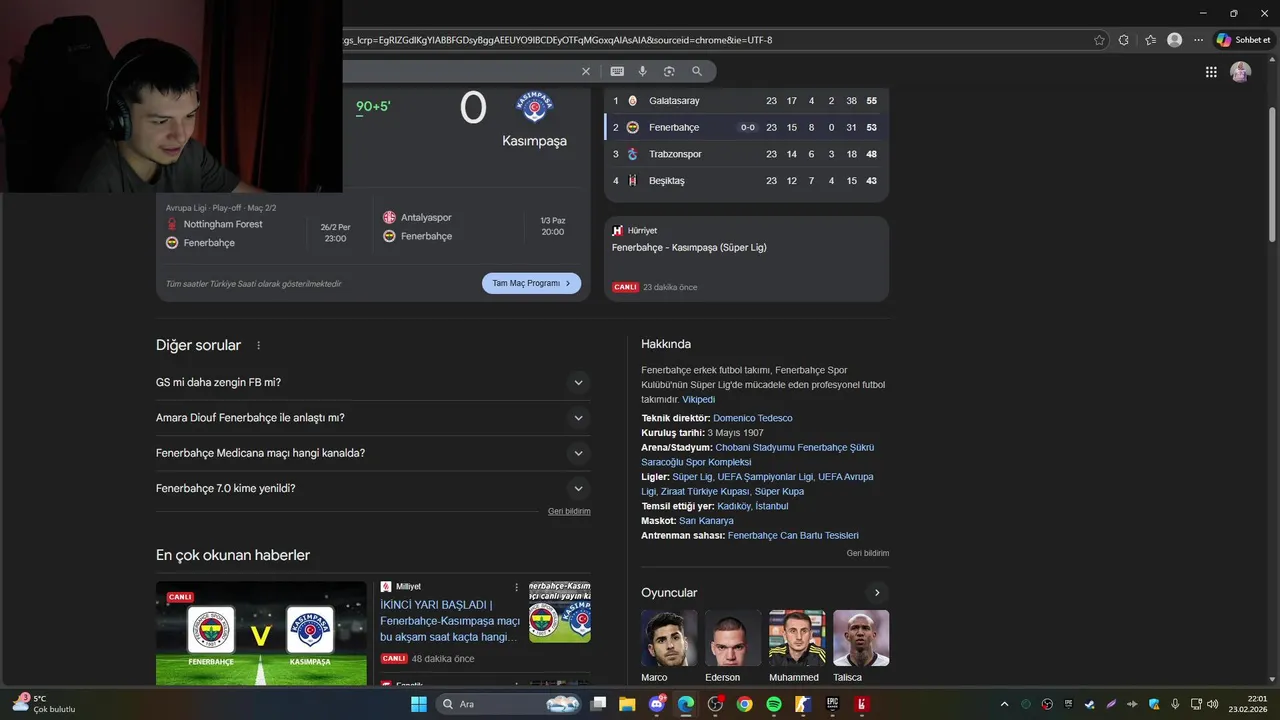Open Copilot Sohbet et chat

[1243, 40]
